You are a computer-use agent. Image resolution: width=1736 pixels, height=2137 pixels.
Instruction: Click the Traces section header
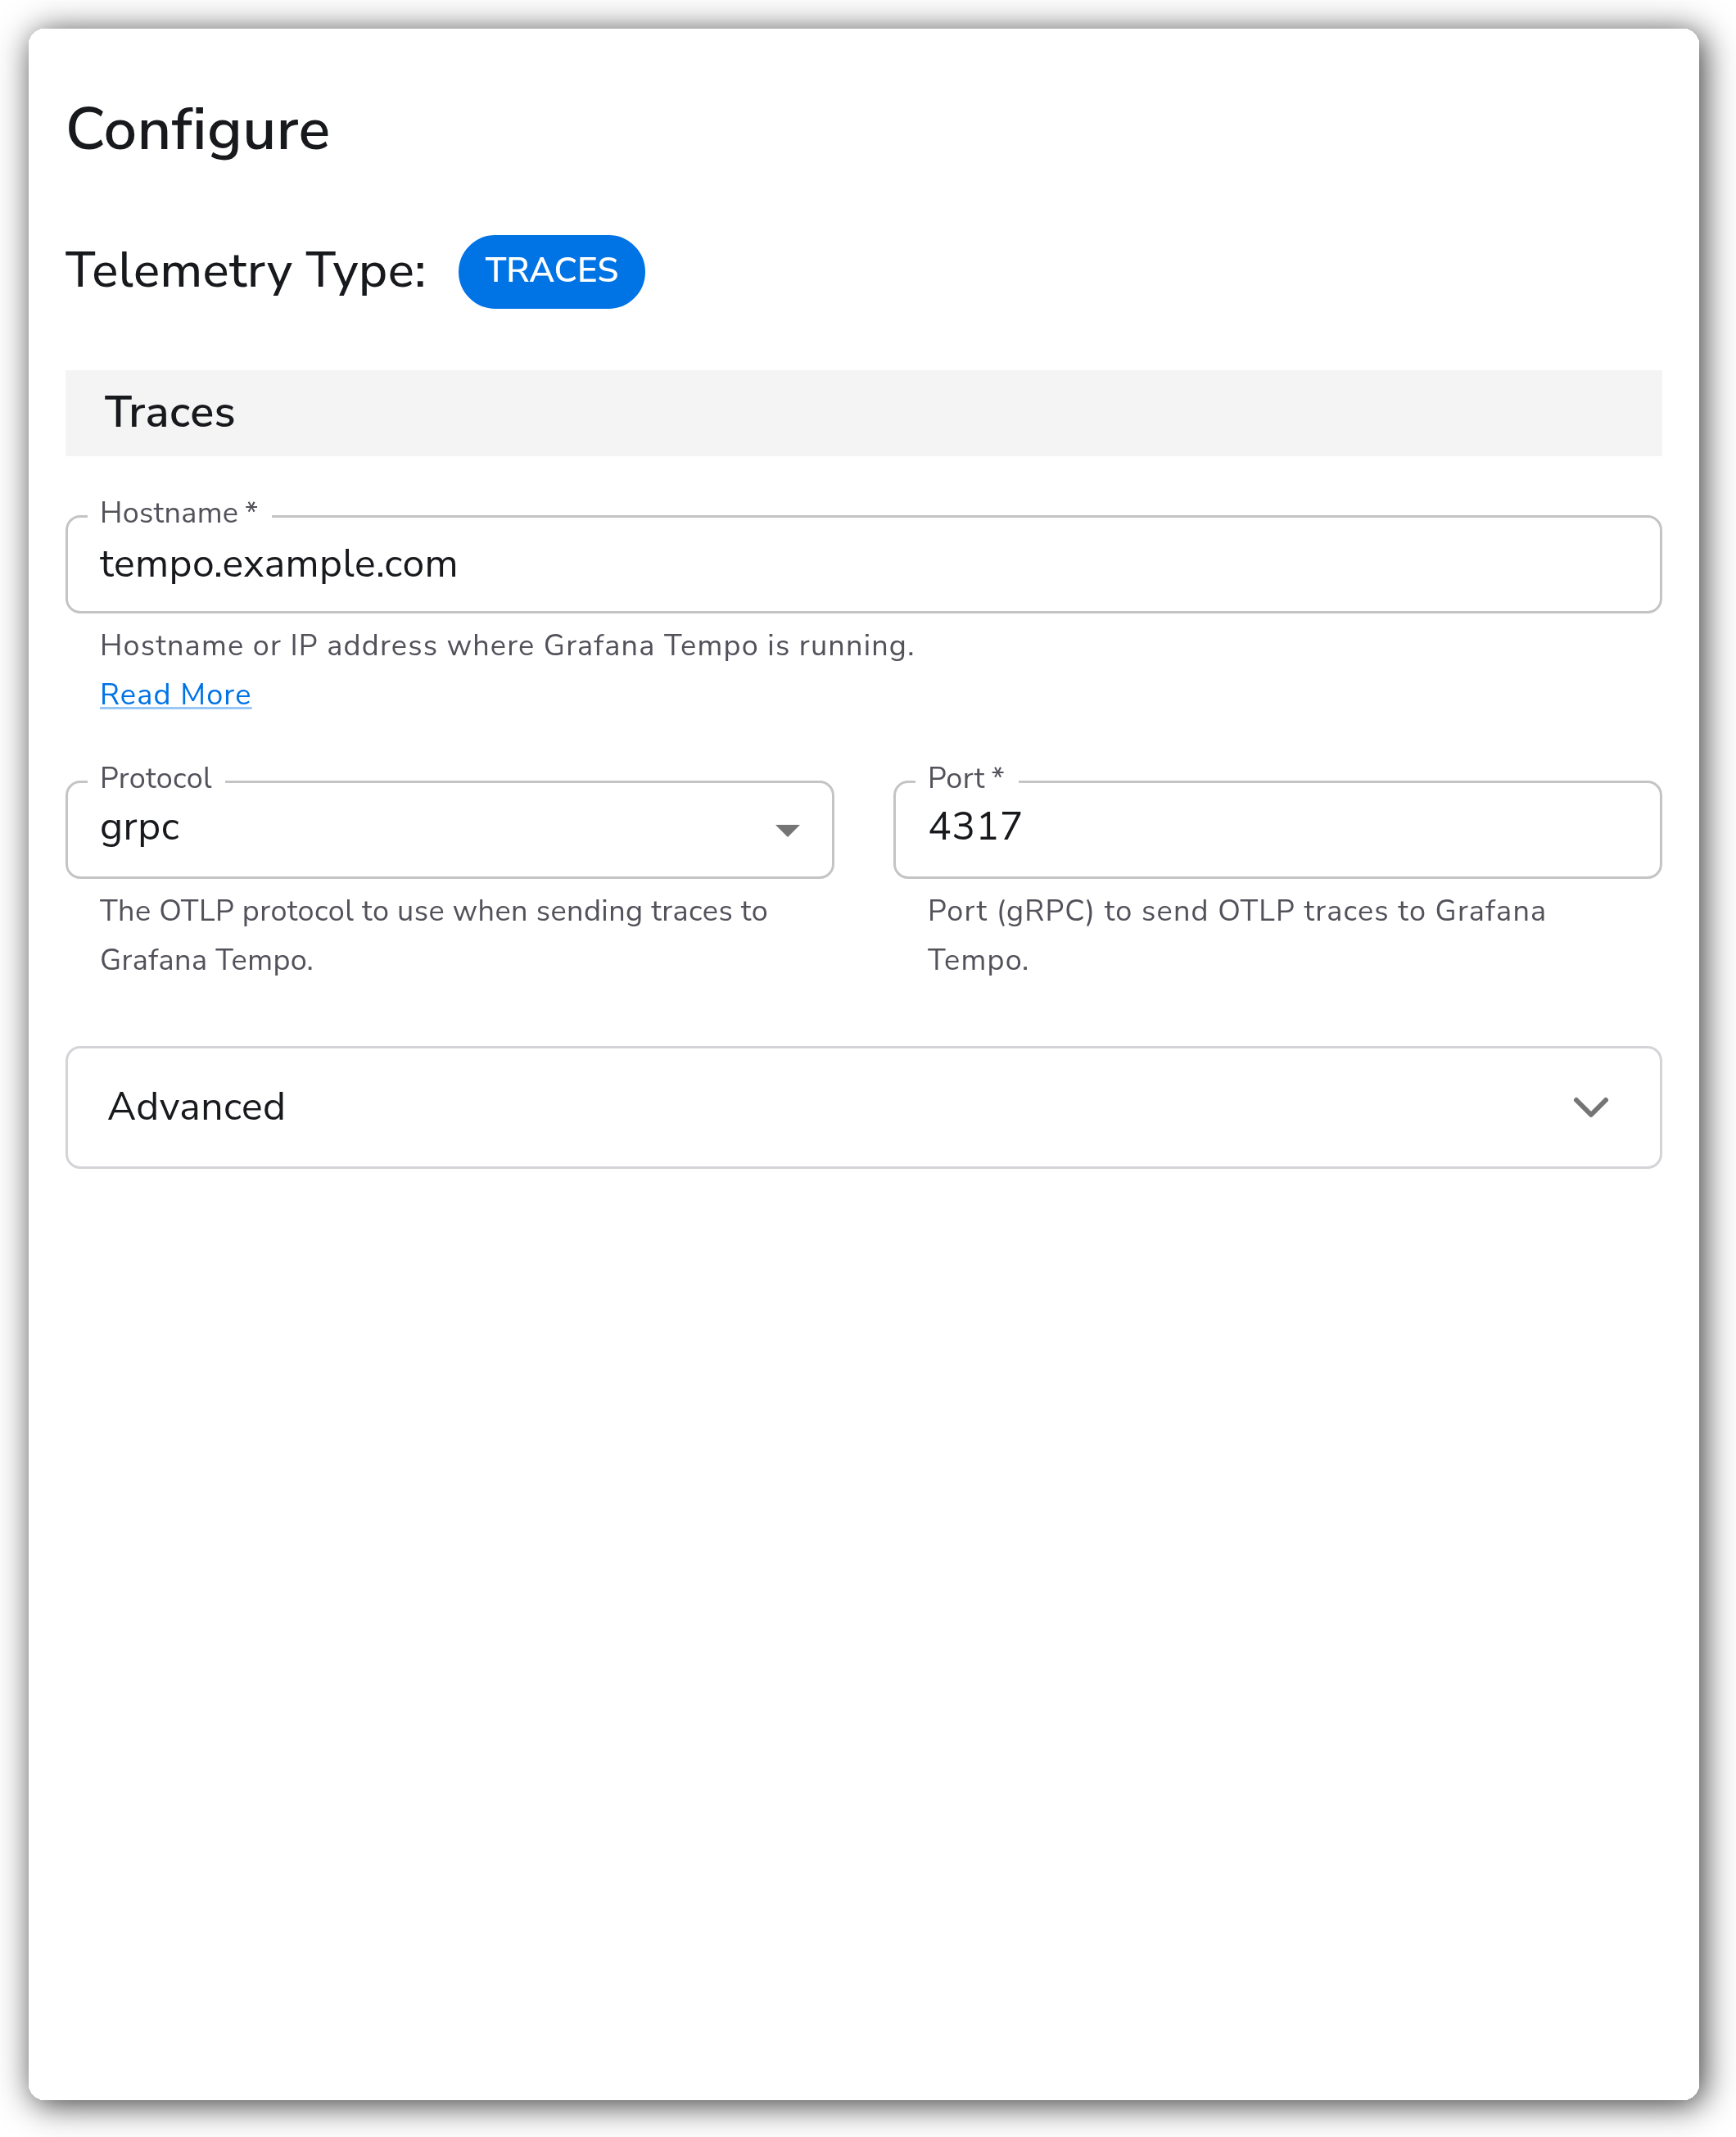(x=863, y=412)
